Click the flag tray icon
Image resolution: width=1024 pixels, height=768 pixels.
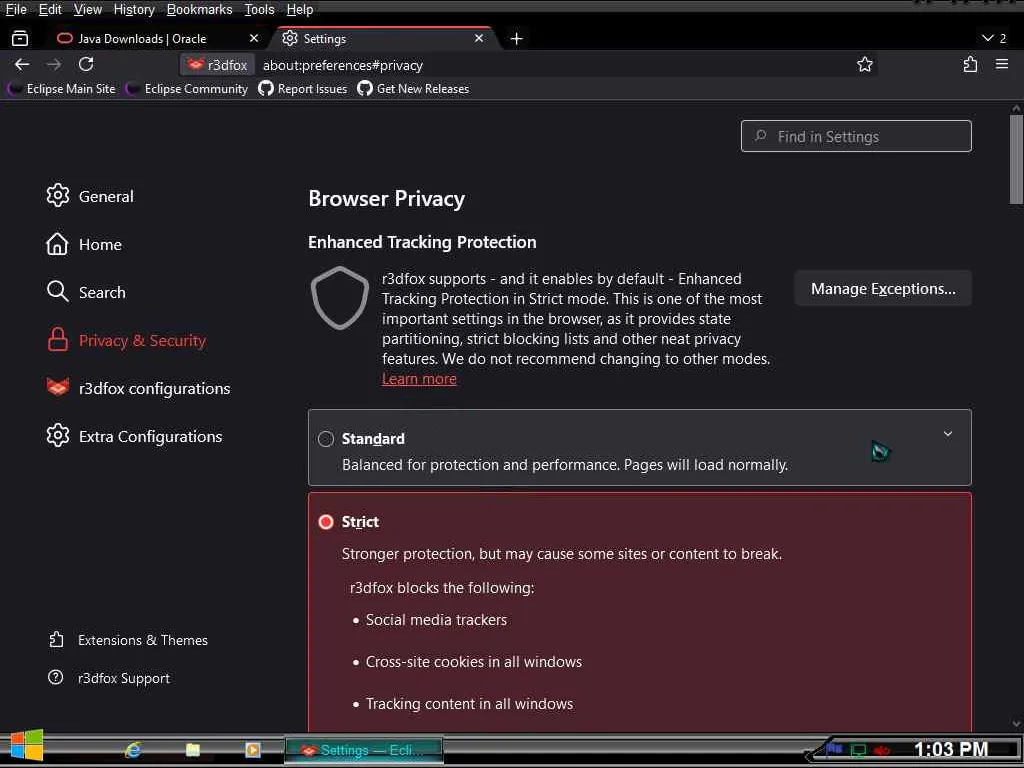(x=834, y=748)
